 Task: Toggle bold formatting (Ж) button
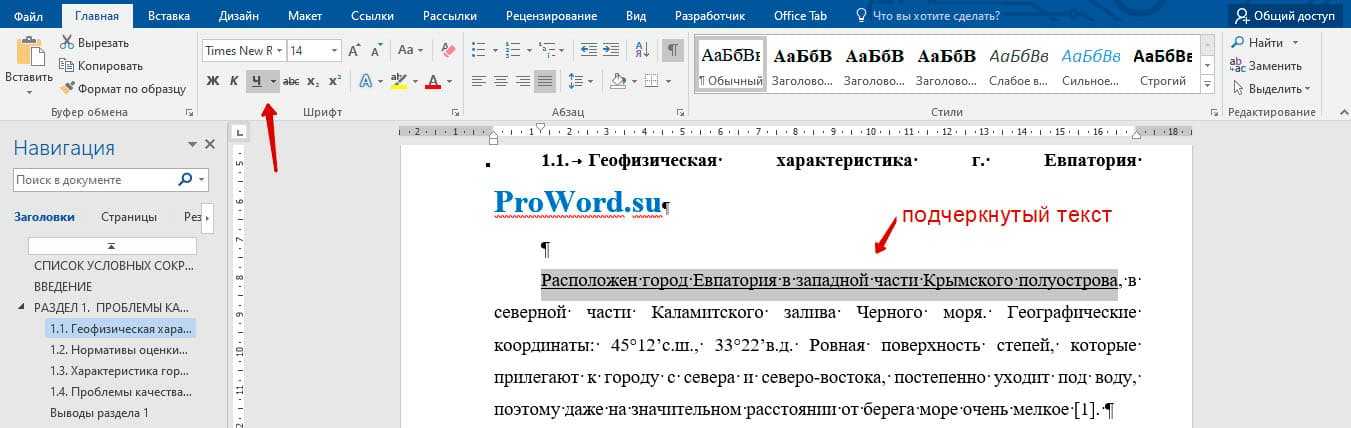212,81
